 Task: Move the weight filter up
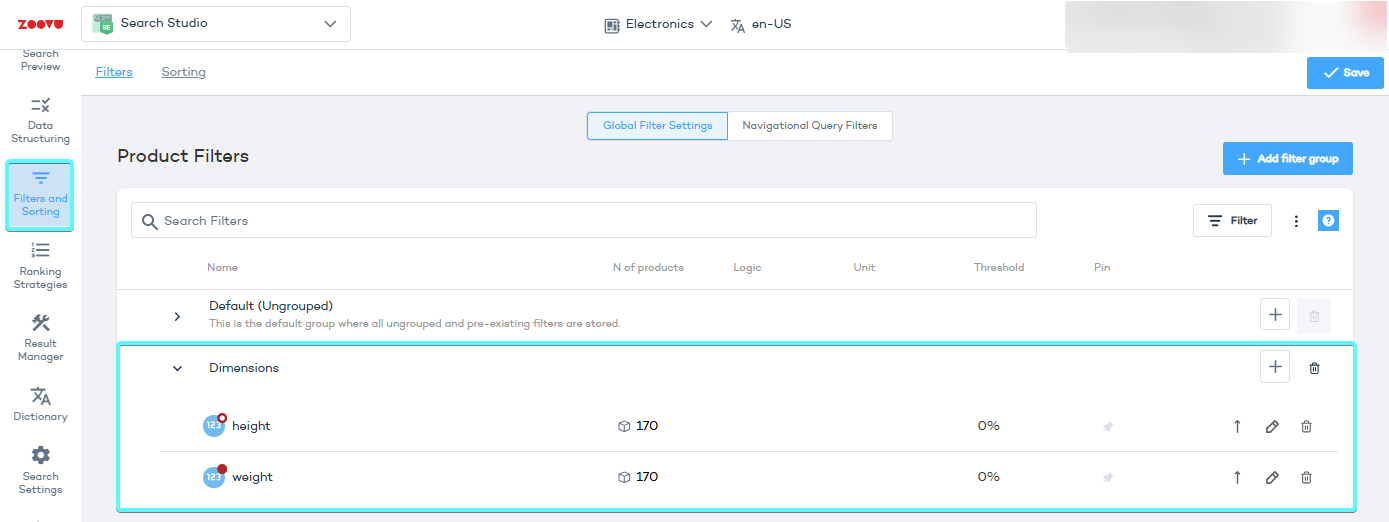[1237, 478]
